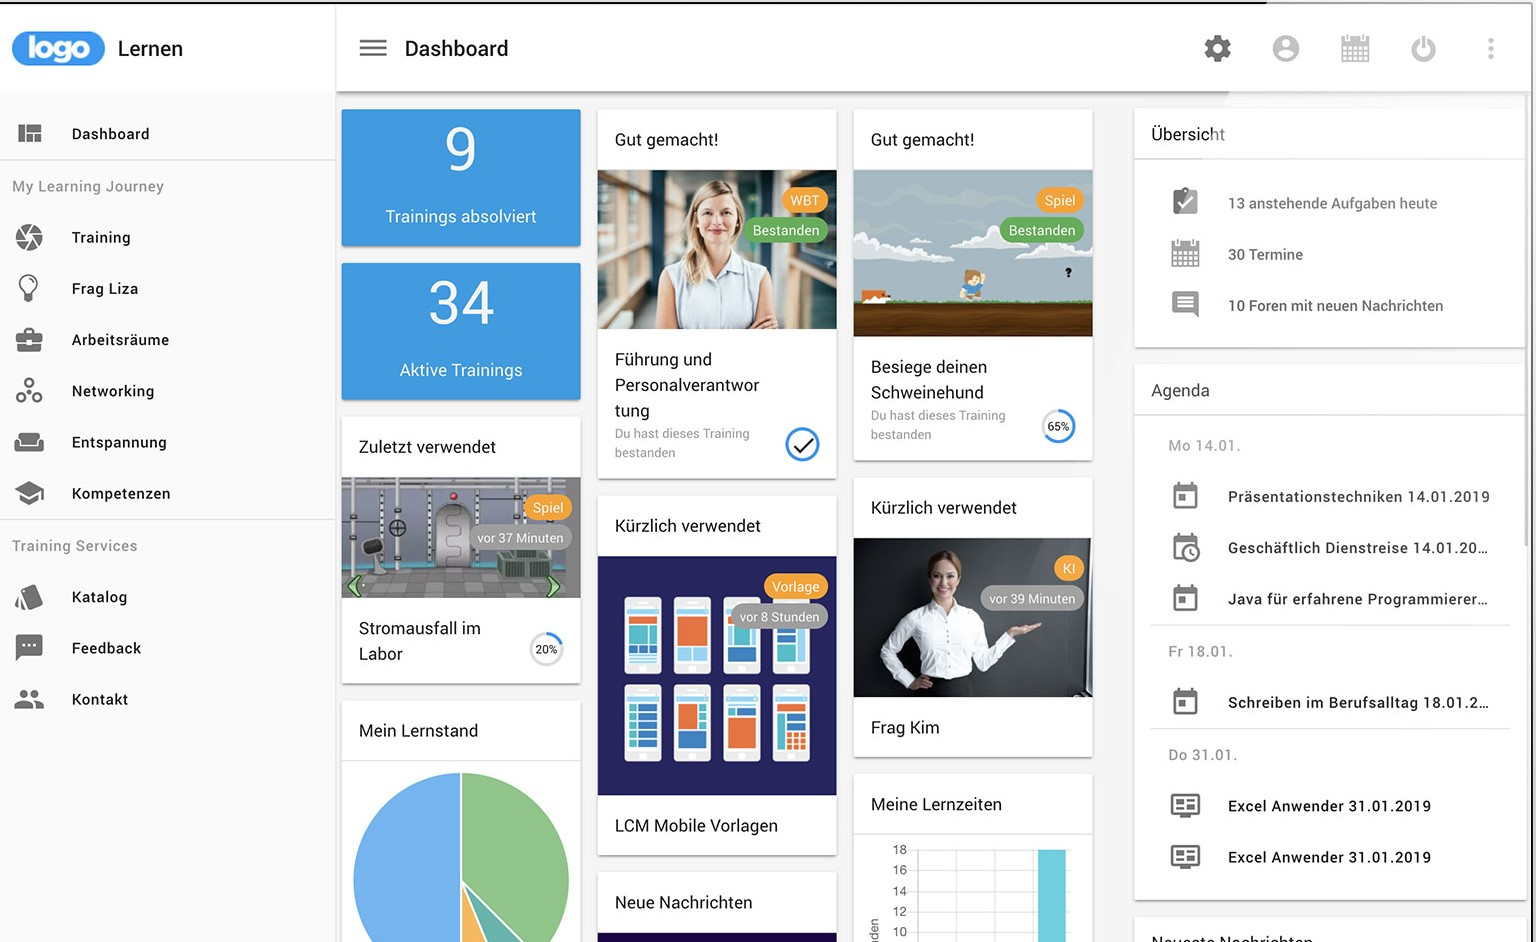Open 13 anstehende Aufgaben heute
Viewport: 1536px width, 942px height.
click(x=1332, y=203)
